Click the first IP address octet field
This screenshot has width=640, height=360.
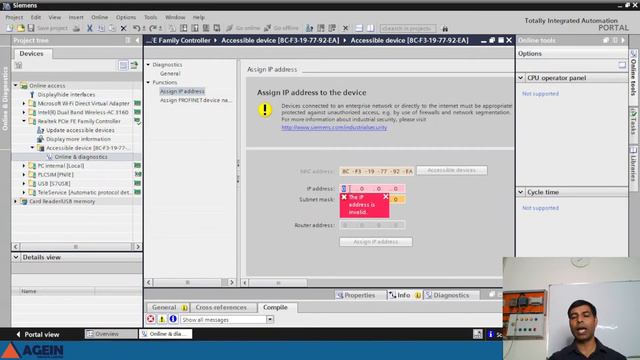coord(344,189)
